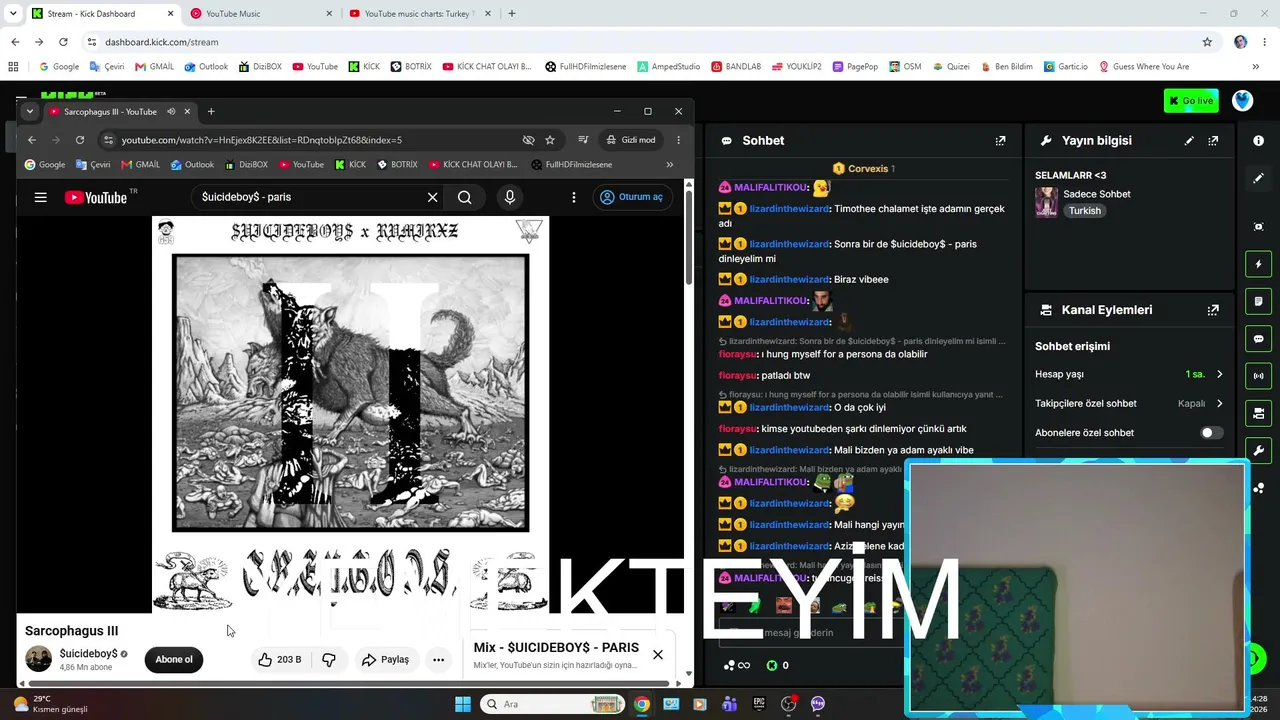
Task: Open the media controls icon in the YouTube window toolbar
Action: click(x=583, y=140)
